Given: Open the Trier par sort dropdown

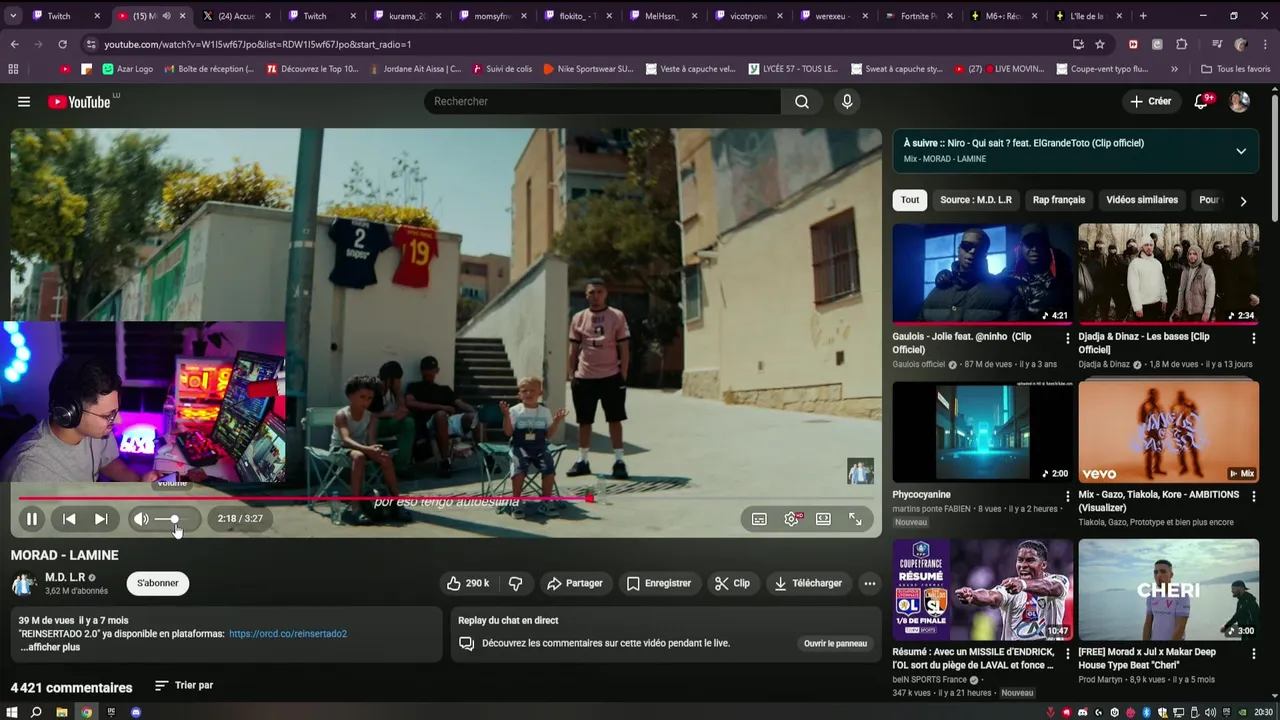Looking at the screenshot, I should (x=184, y=686).
